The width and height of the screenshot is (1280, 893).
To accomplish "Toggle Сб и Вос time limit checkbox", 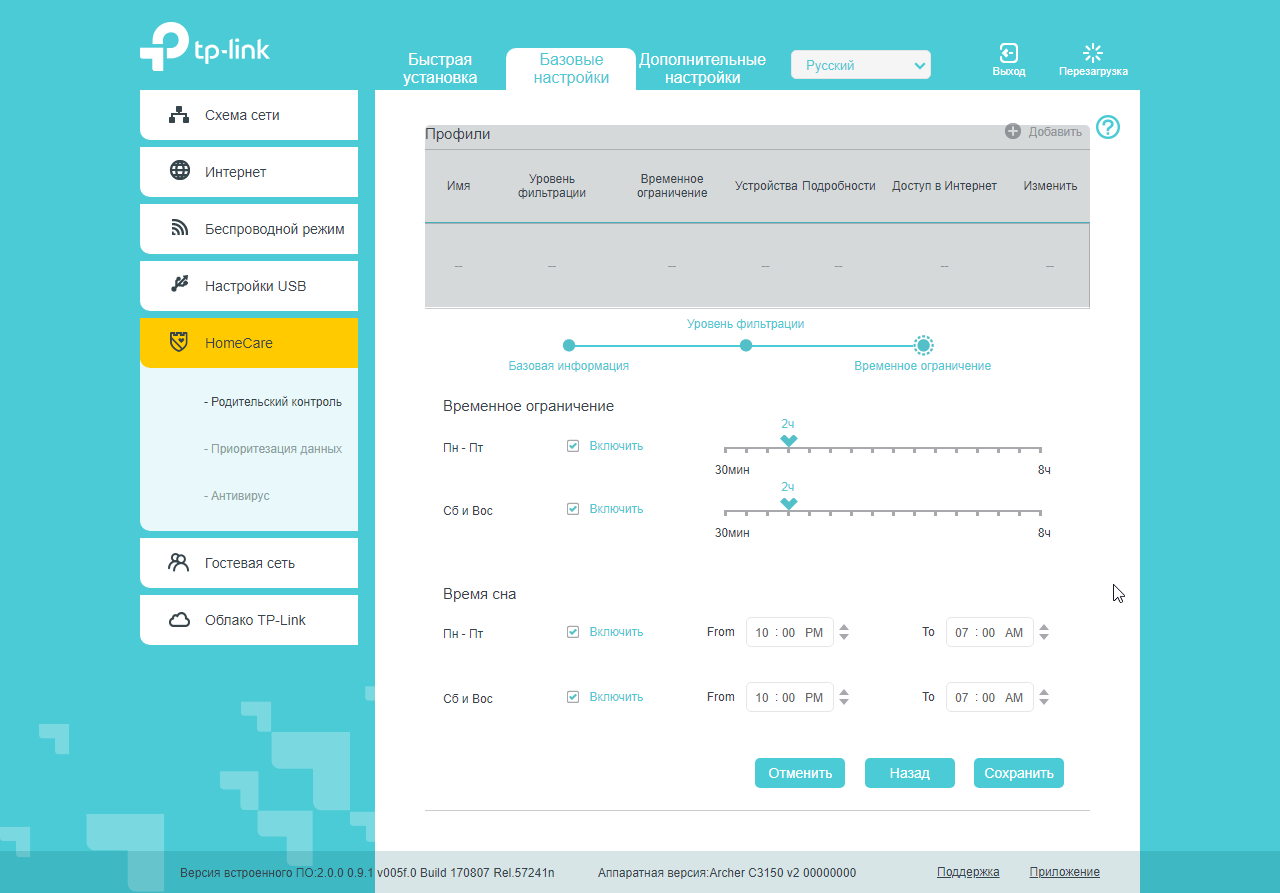I will 573,509.
